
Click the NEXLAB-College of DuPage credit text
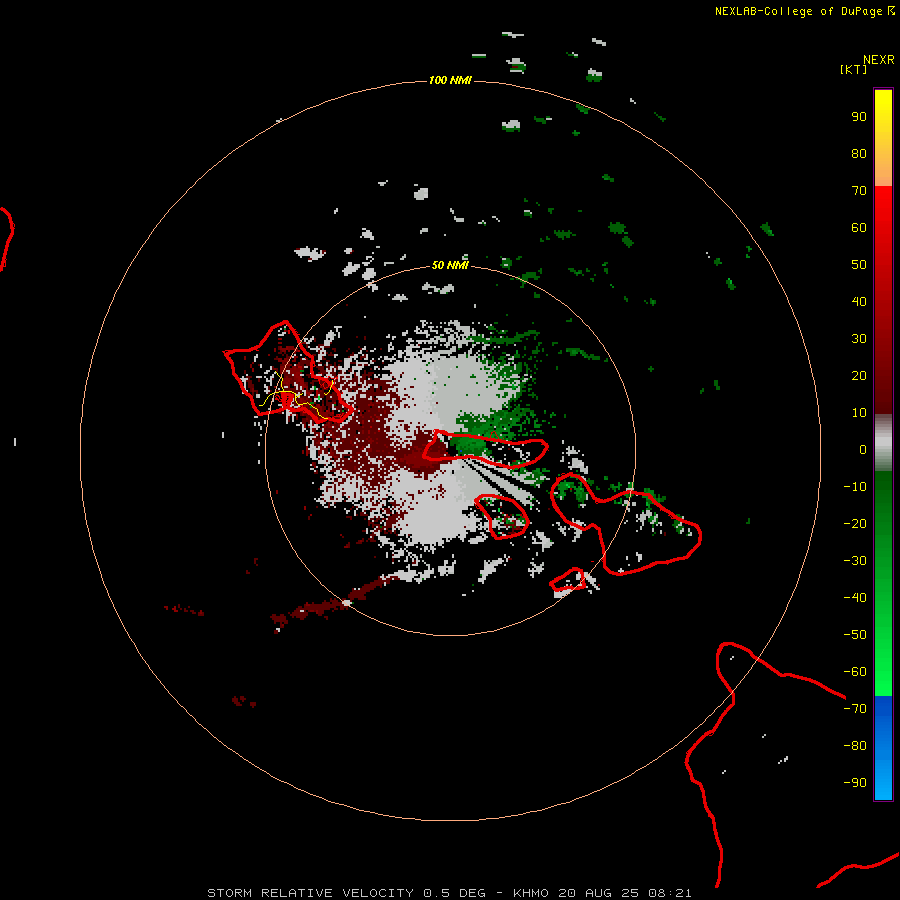pyautogui.click(x=798, y=11)
